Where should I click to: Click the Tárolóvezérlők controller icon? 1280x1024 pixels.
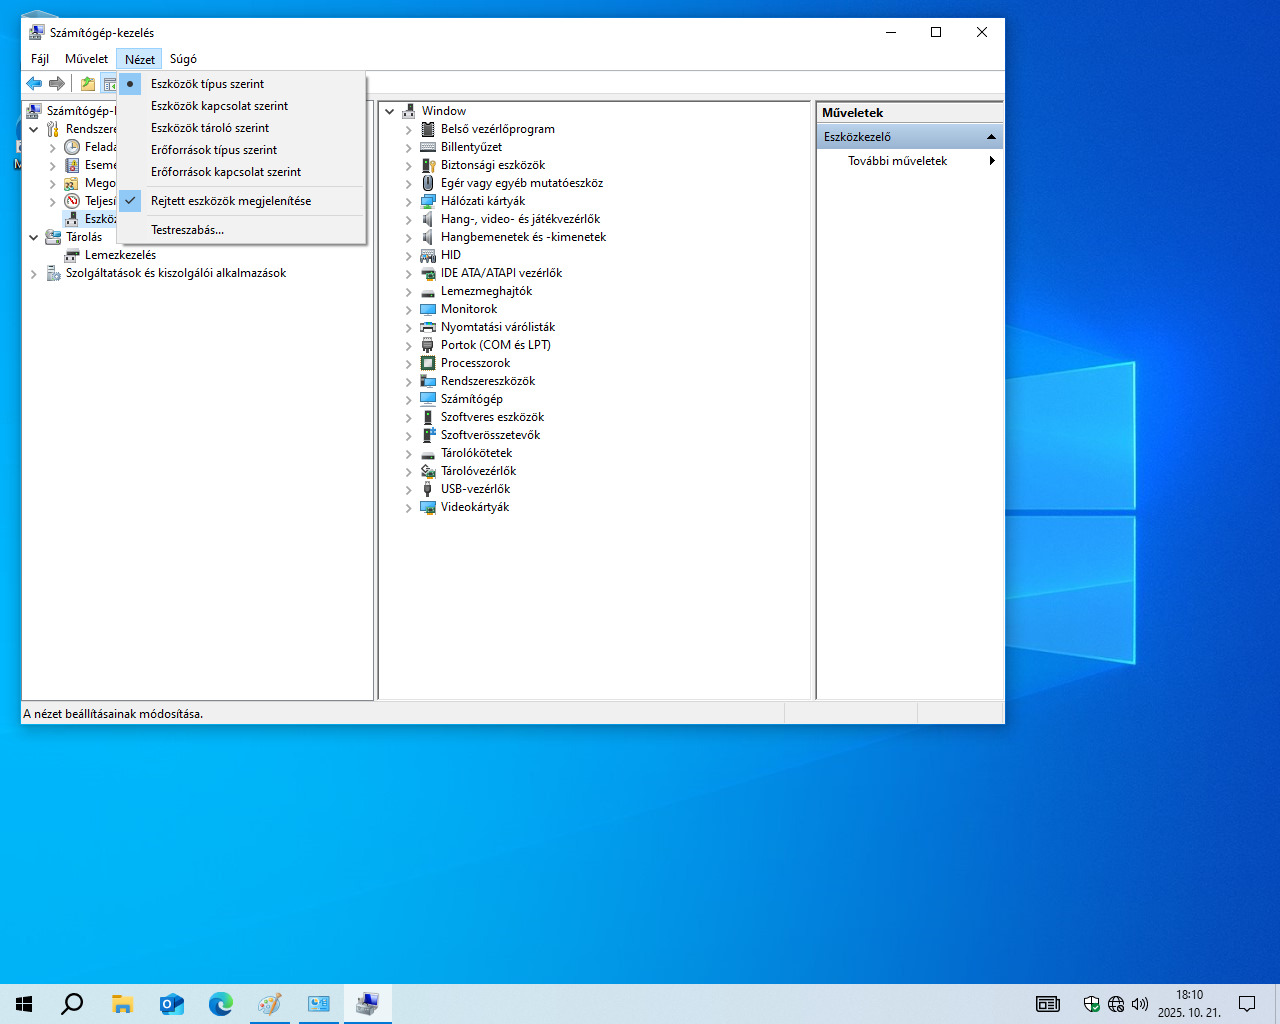tap(428, 471)
